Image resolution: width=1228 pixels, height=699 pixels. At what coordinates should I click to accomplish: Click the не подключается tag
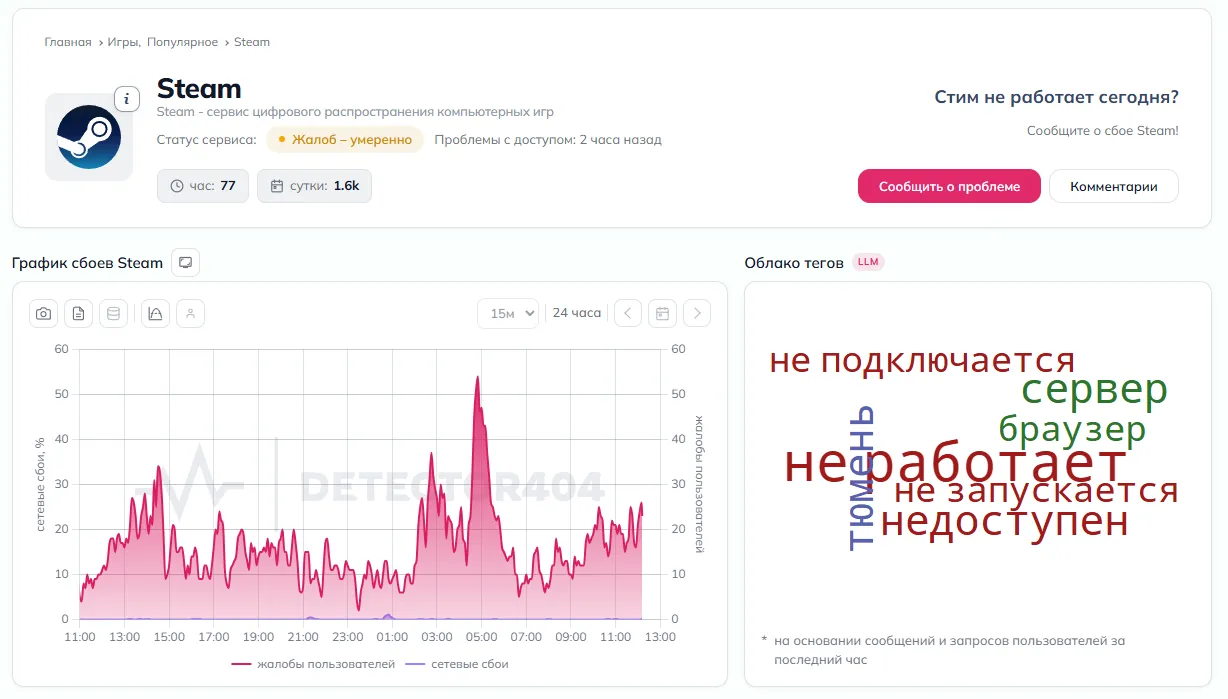[922, 361]
